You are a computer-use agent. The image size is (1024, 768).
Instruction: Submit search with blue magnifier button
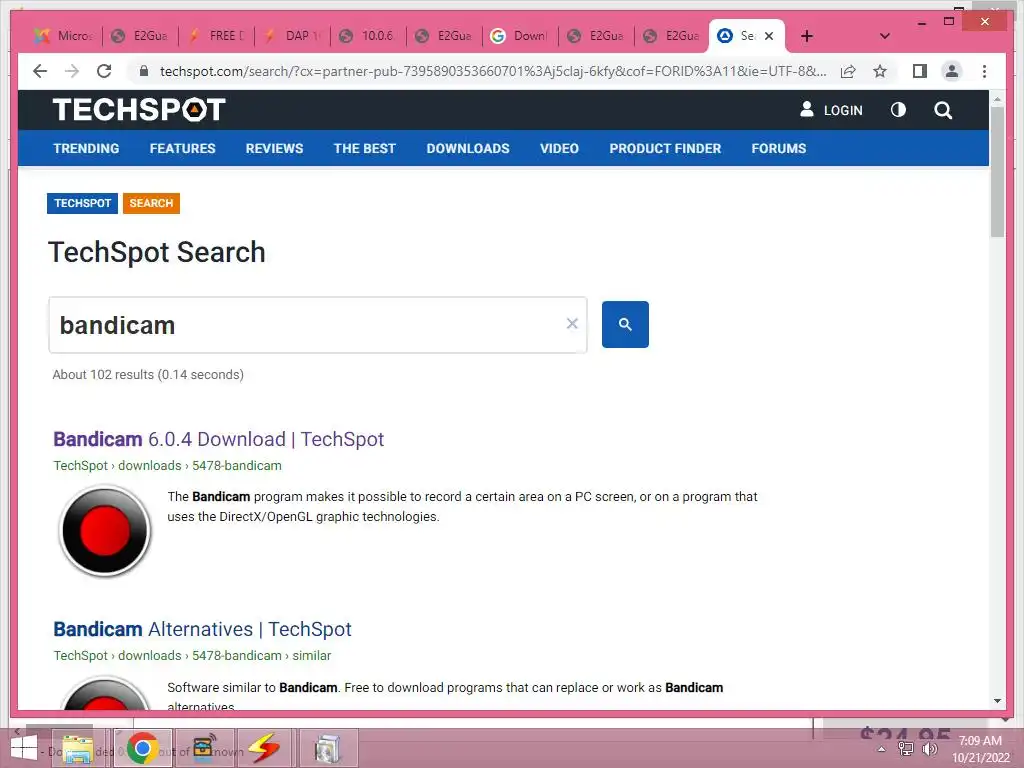[x=625, y=325]
